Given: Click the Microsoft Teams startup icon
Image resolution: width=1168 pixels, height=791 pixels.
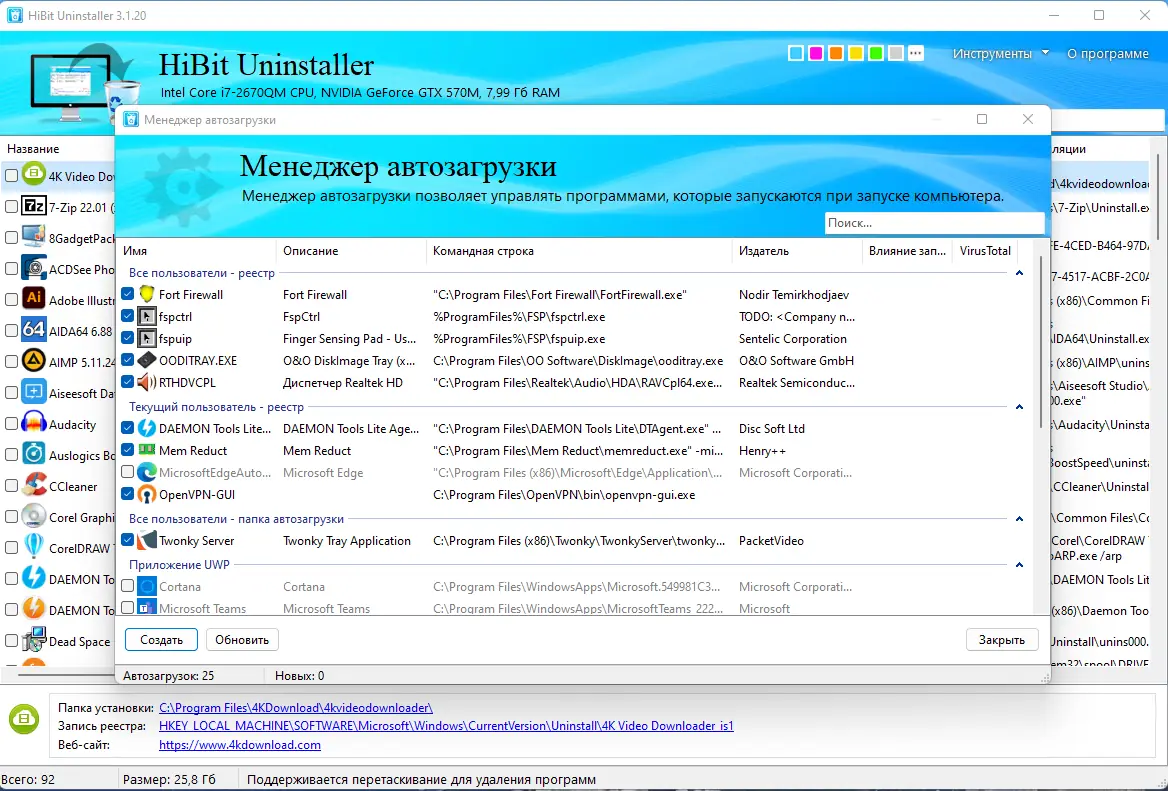Looking at the screenshot, I should click(147, 608).
